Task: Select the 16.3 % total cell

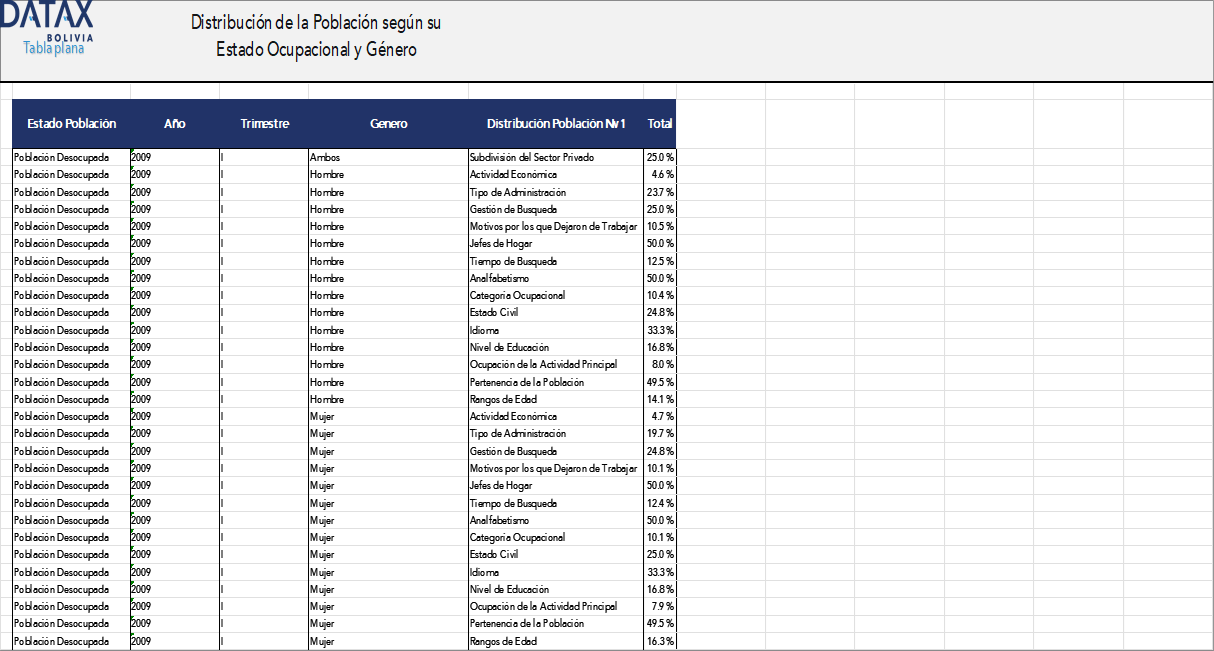Action: (x=660, y=641)
